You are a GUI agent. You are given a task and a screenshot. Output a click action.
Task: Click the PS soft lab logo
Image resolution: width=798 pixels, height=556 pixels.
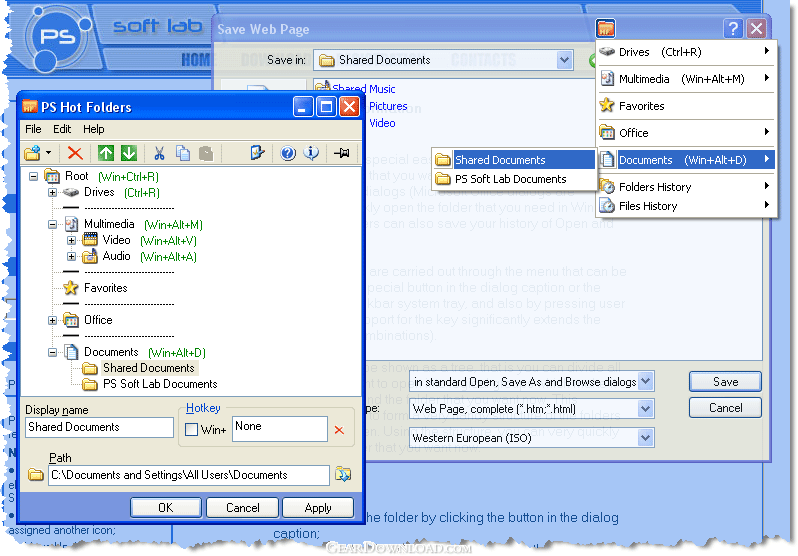coord(59,38)
